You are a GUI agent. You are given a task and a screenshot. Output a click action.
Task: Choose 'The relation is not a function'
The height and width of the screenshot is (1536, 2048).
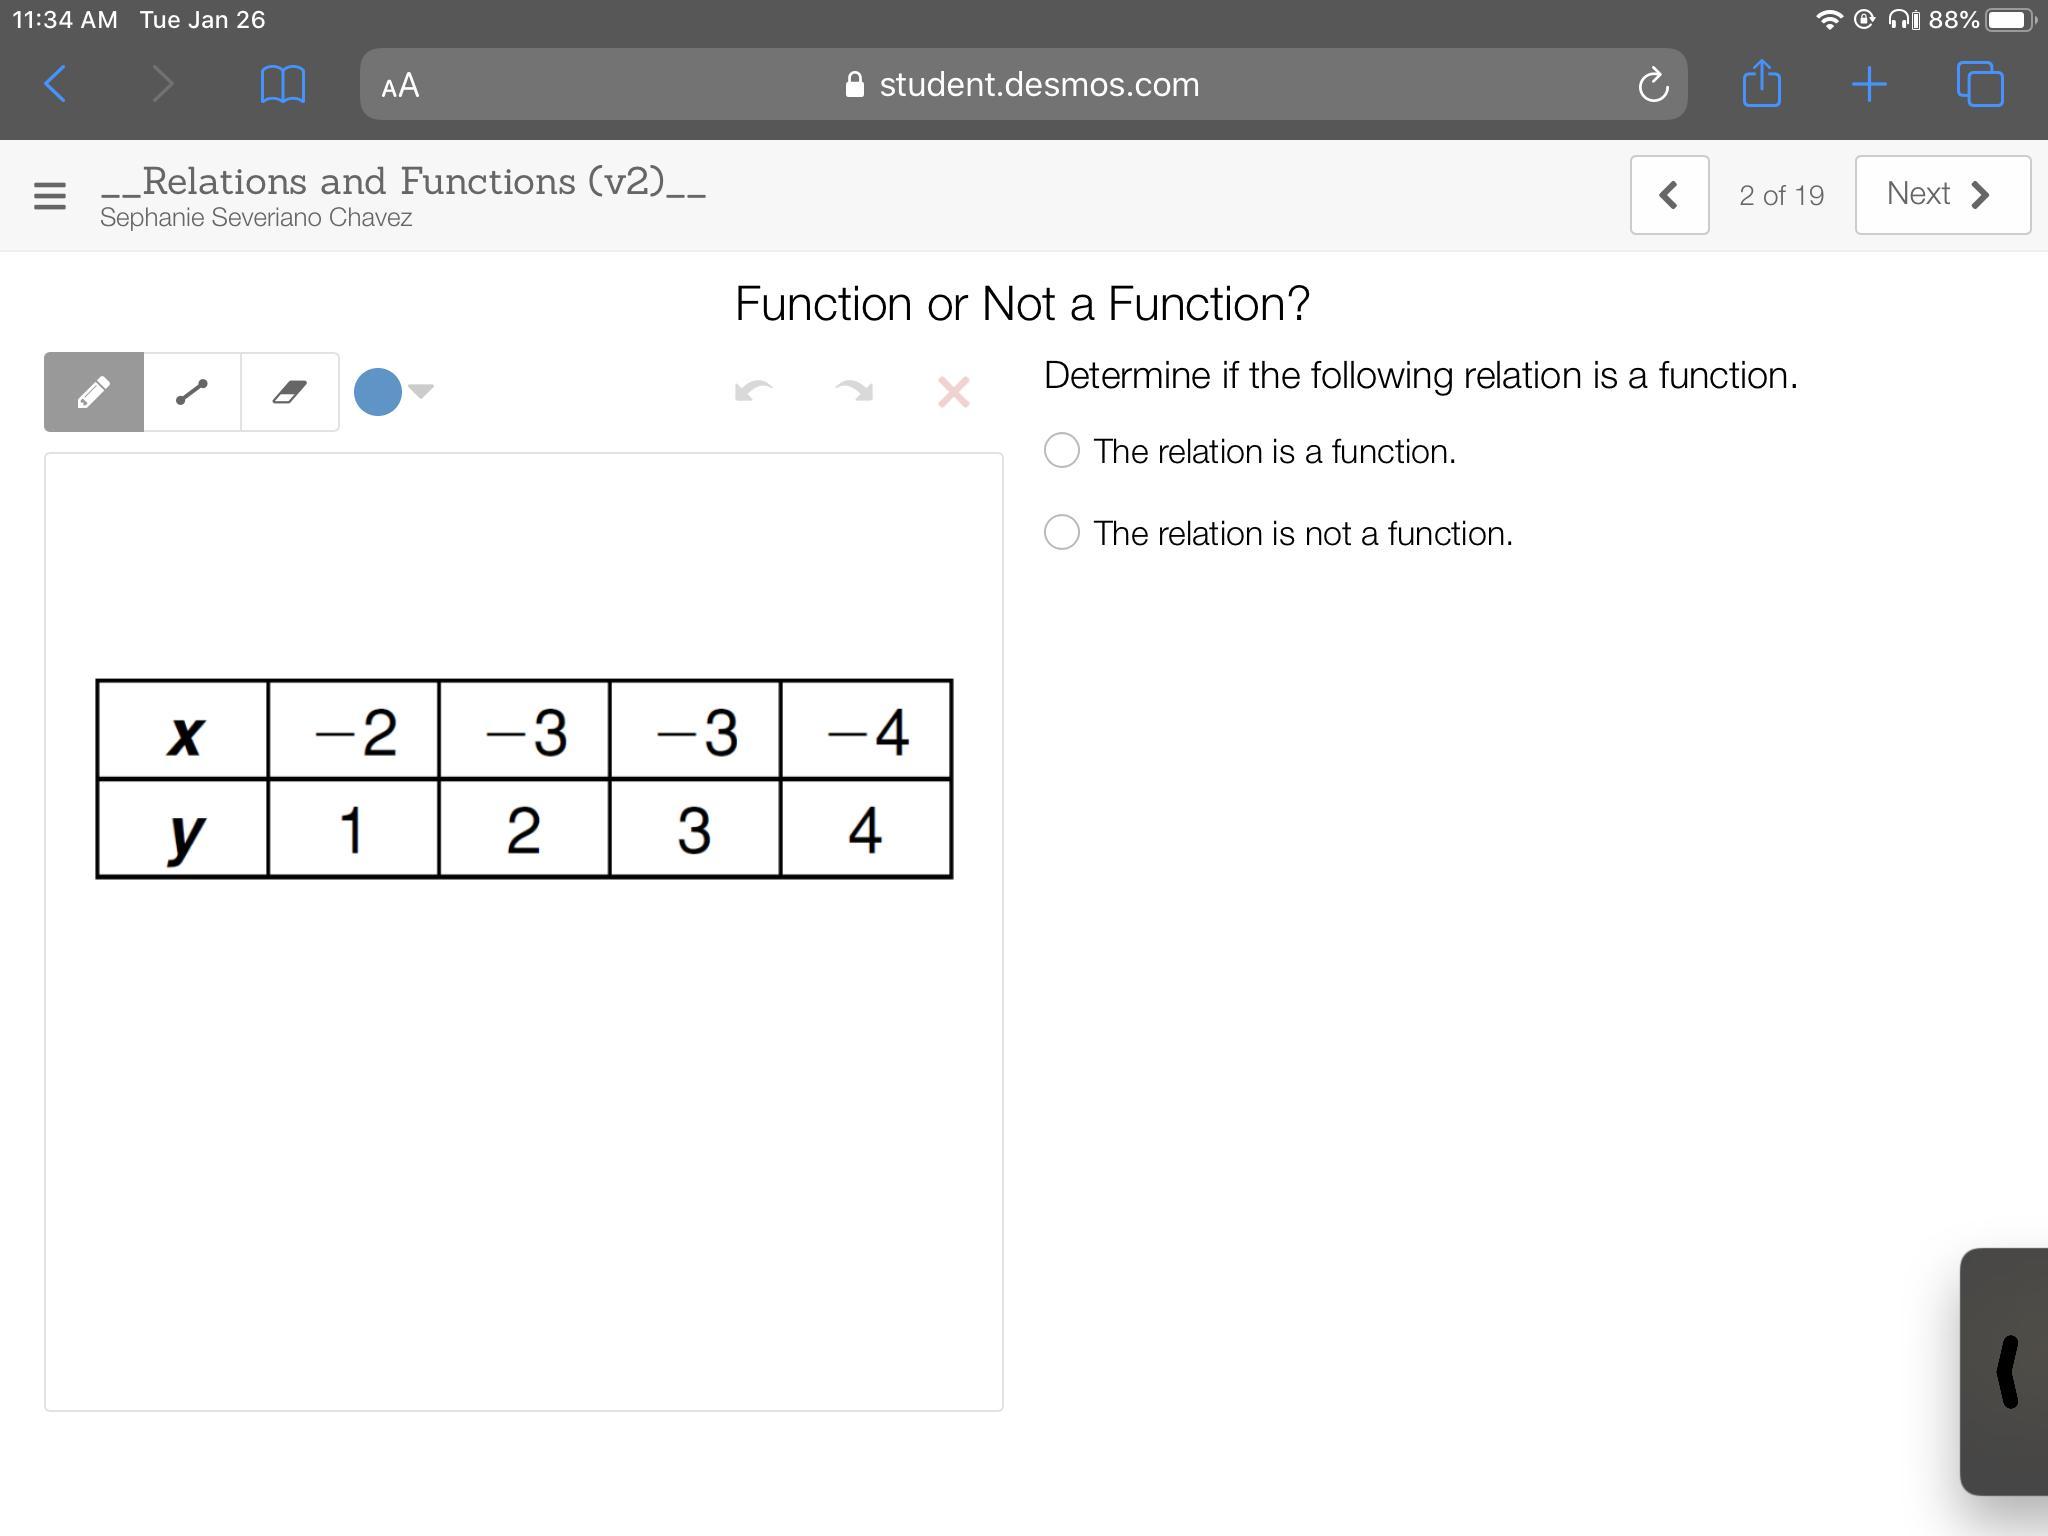tap(1062, 532)
